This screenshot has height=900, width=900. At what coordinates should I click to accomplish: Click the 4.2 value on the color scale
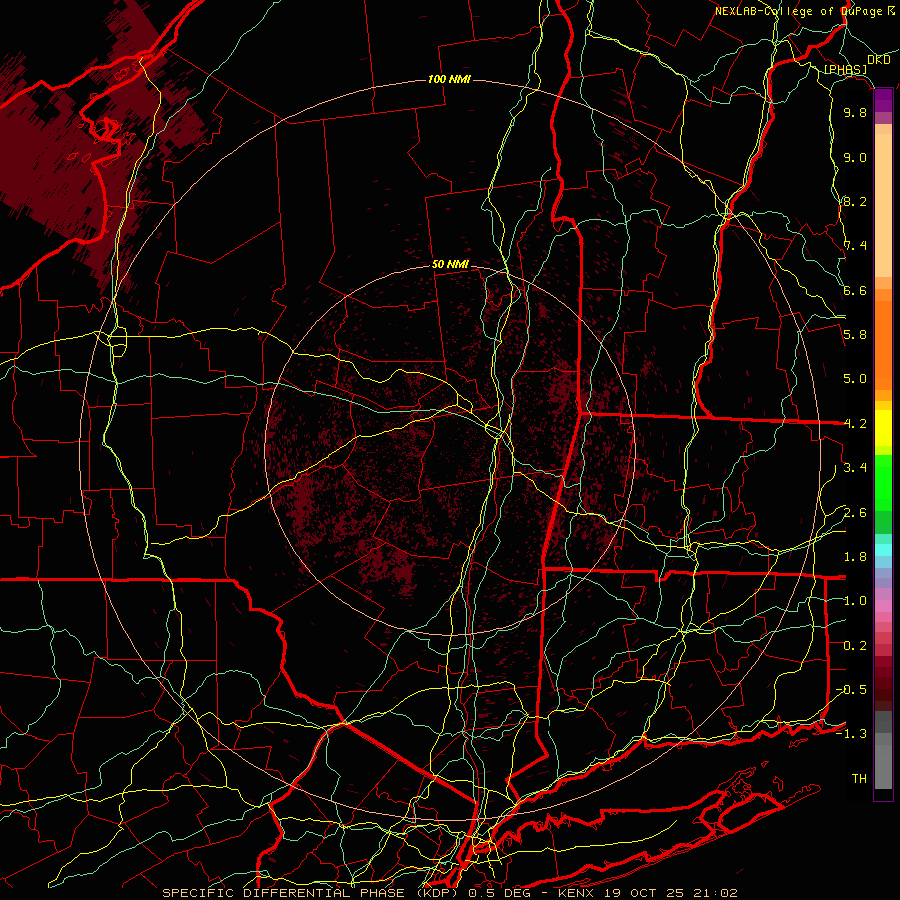[x=855, y=424]
